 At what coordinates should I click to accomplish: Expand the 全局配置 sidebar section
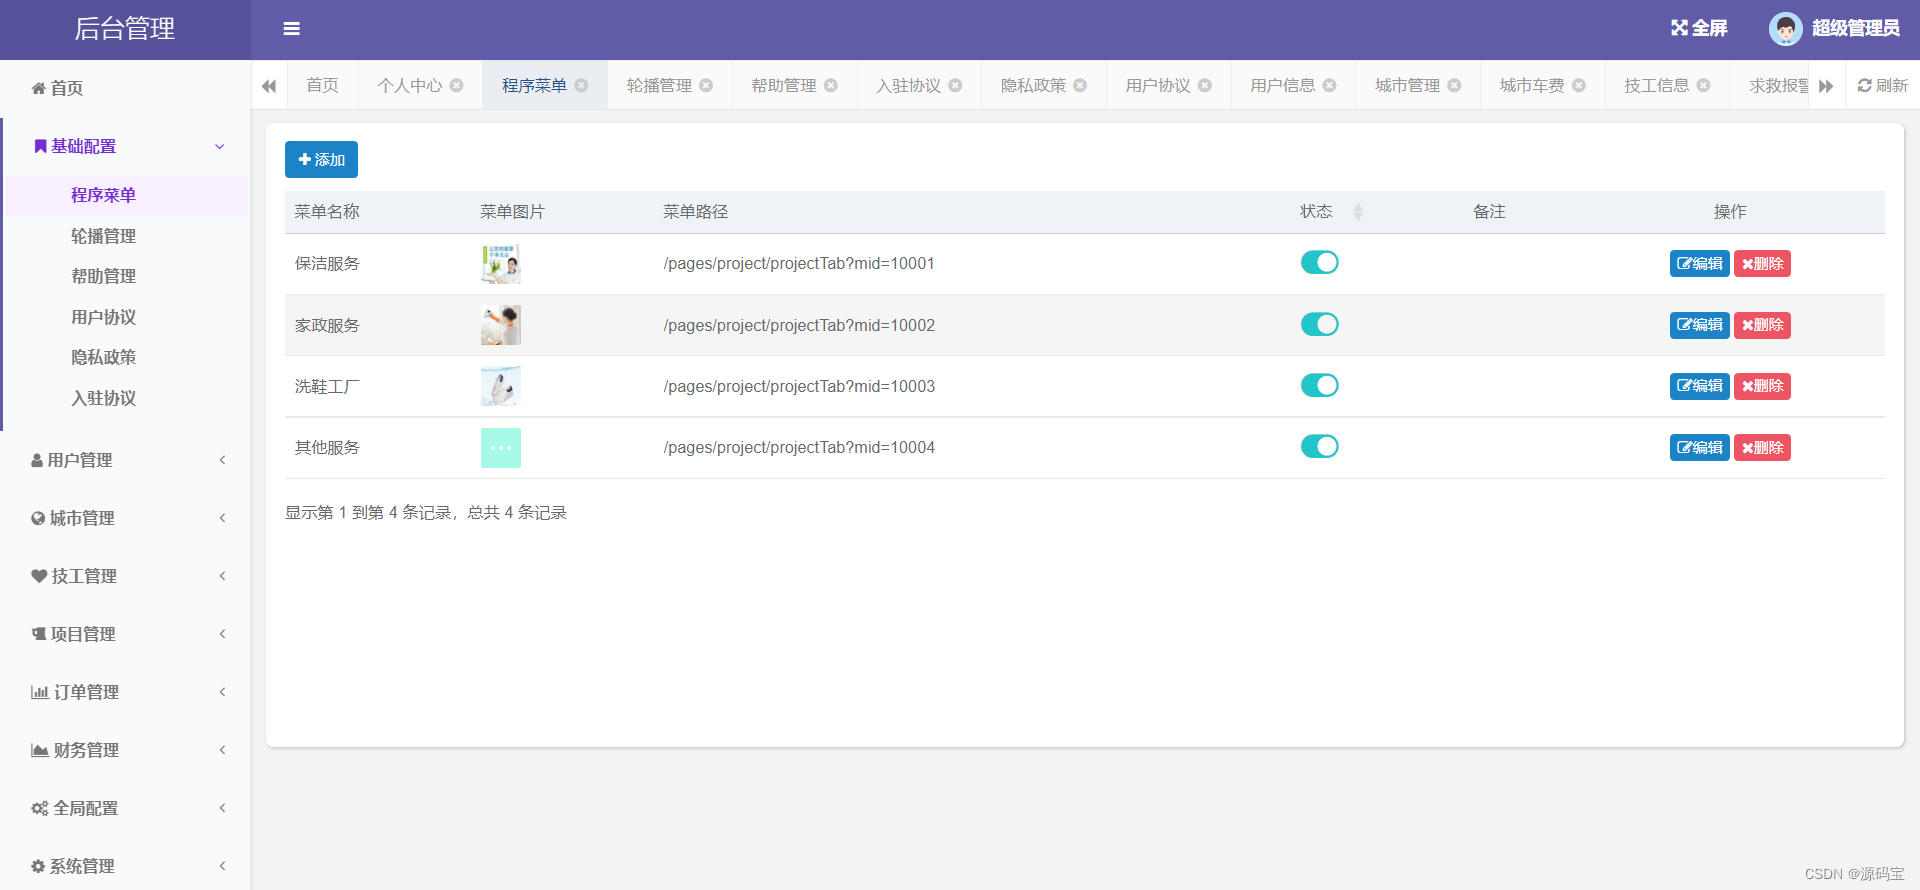tap(125, 808)
